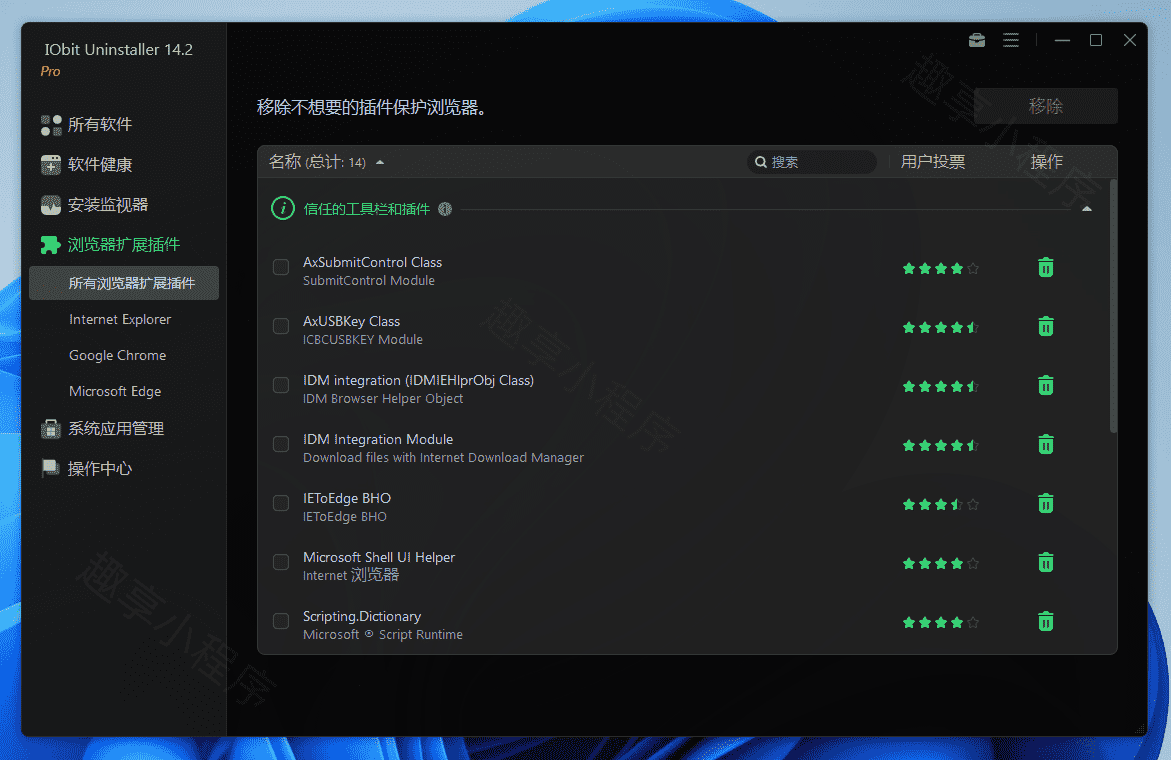The image size is (1171, 760).
Task: Click the 安装监视器 sidebar icon
Action: (51, 205)
